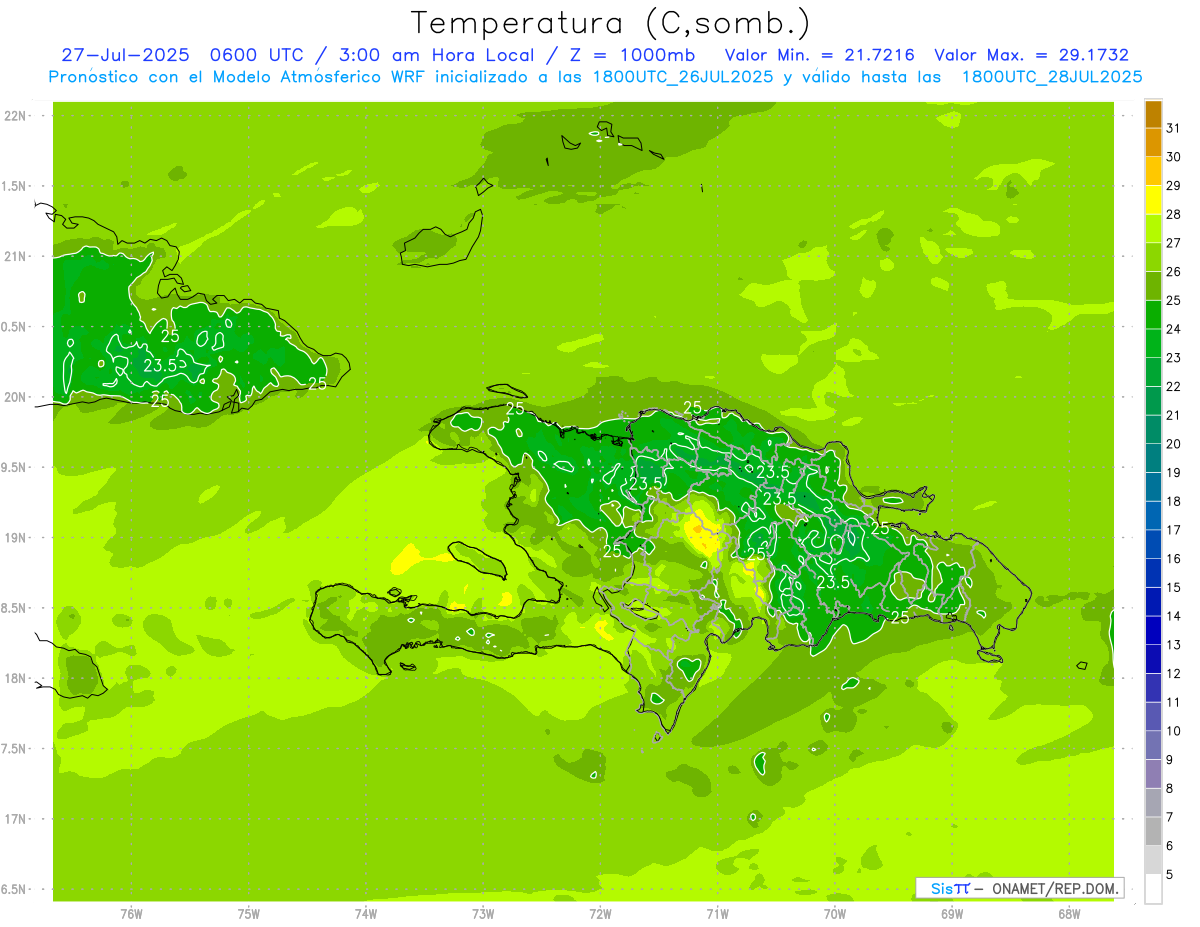Pick the legend swatch between 23 and 24
The height and width of the screenshot is (927, 1200).
(x=1153, y=343)
